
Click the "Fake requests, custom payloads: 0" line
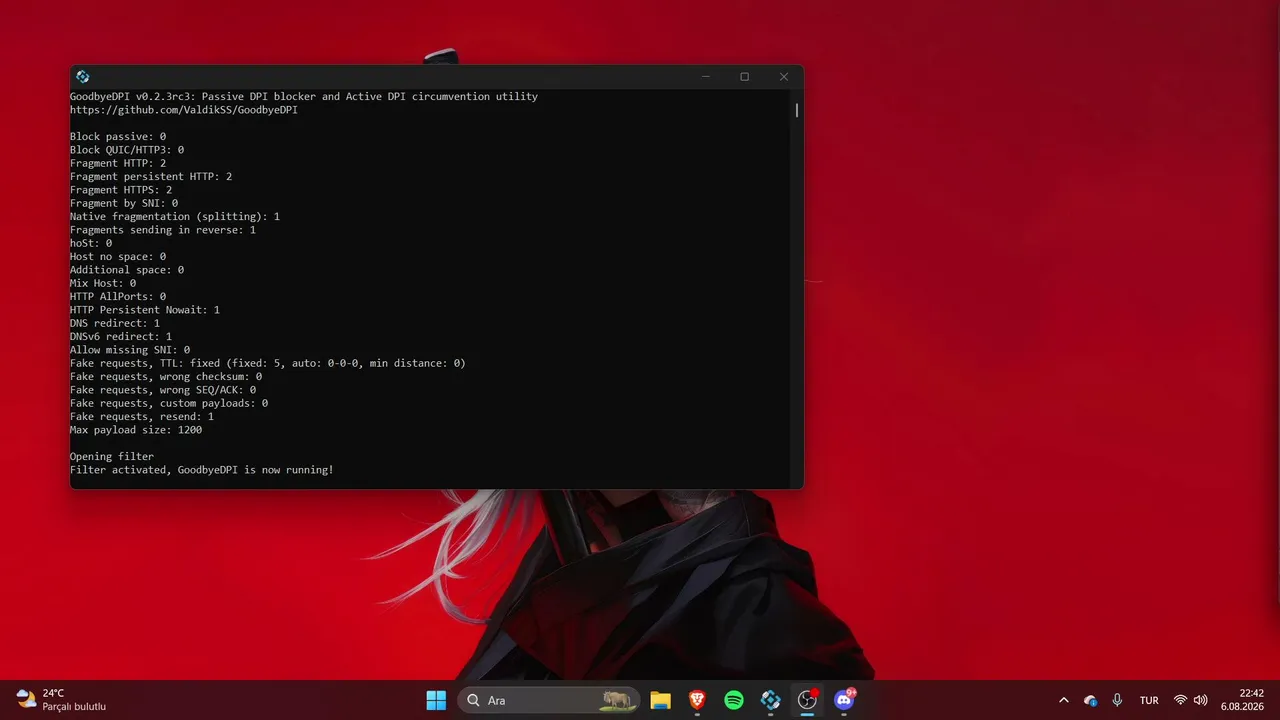pos(169,403)
